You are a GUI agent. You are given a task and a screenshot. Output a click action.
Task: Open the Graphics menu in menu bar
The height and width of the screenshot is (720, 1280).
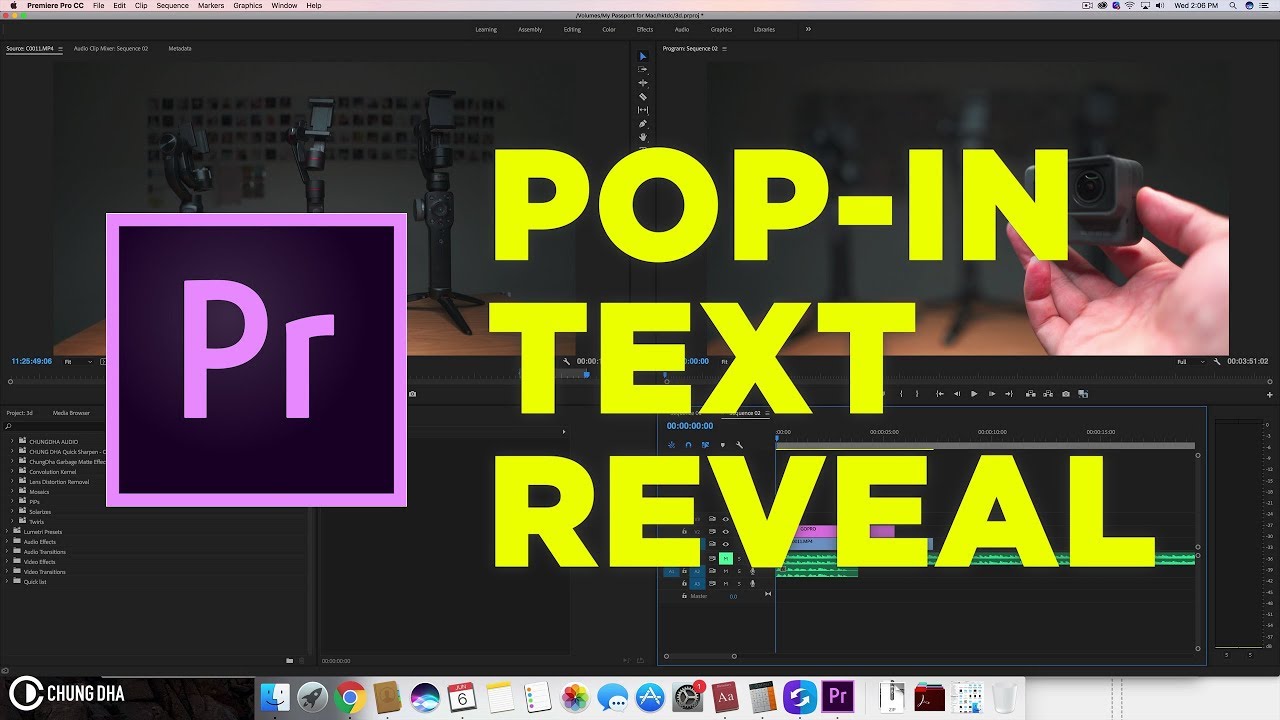coord(248,5)
